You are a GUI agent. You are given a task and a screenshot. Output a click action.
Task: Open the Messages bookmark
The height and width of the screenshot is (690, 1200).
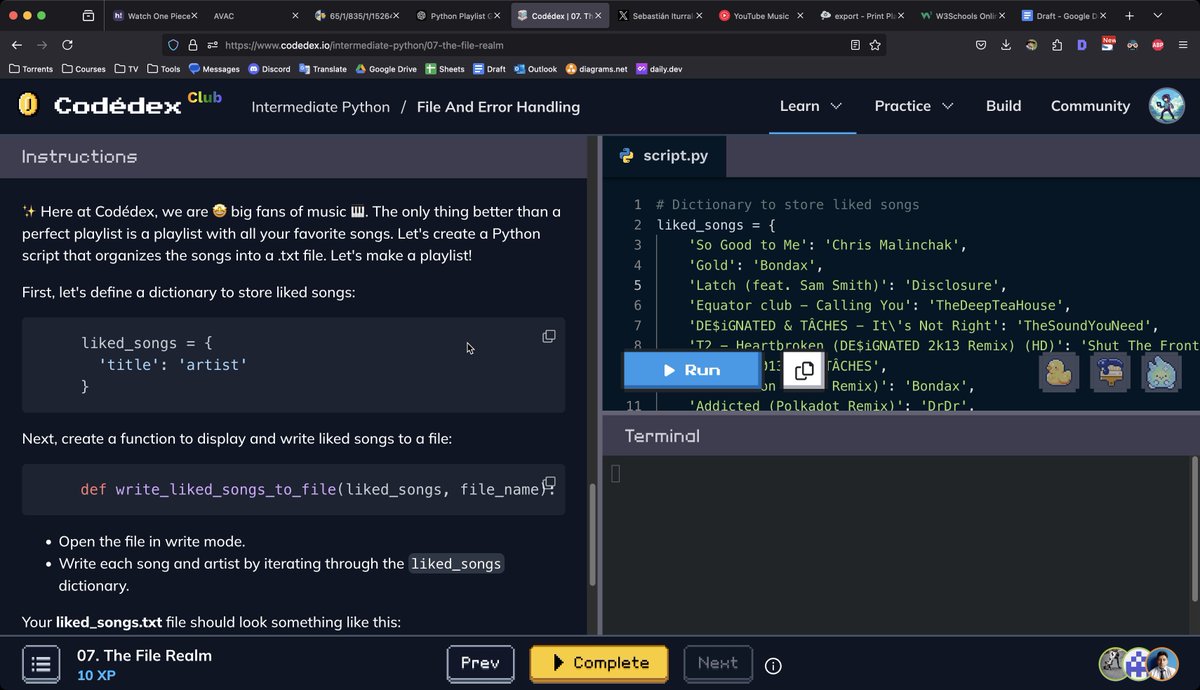pos(214,69)
